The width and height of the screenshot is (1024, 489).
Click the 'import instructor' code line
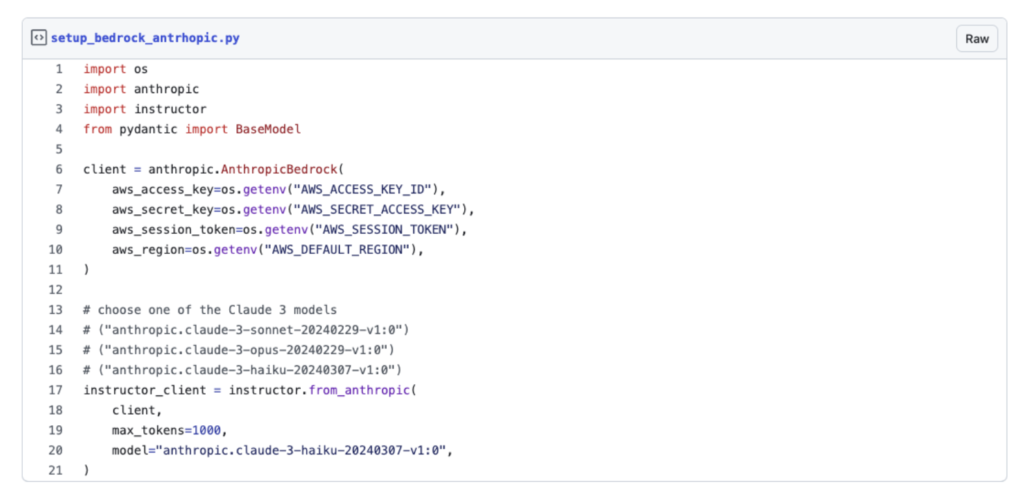145,109
